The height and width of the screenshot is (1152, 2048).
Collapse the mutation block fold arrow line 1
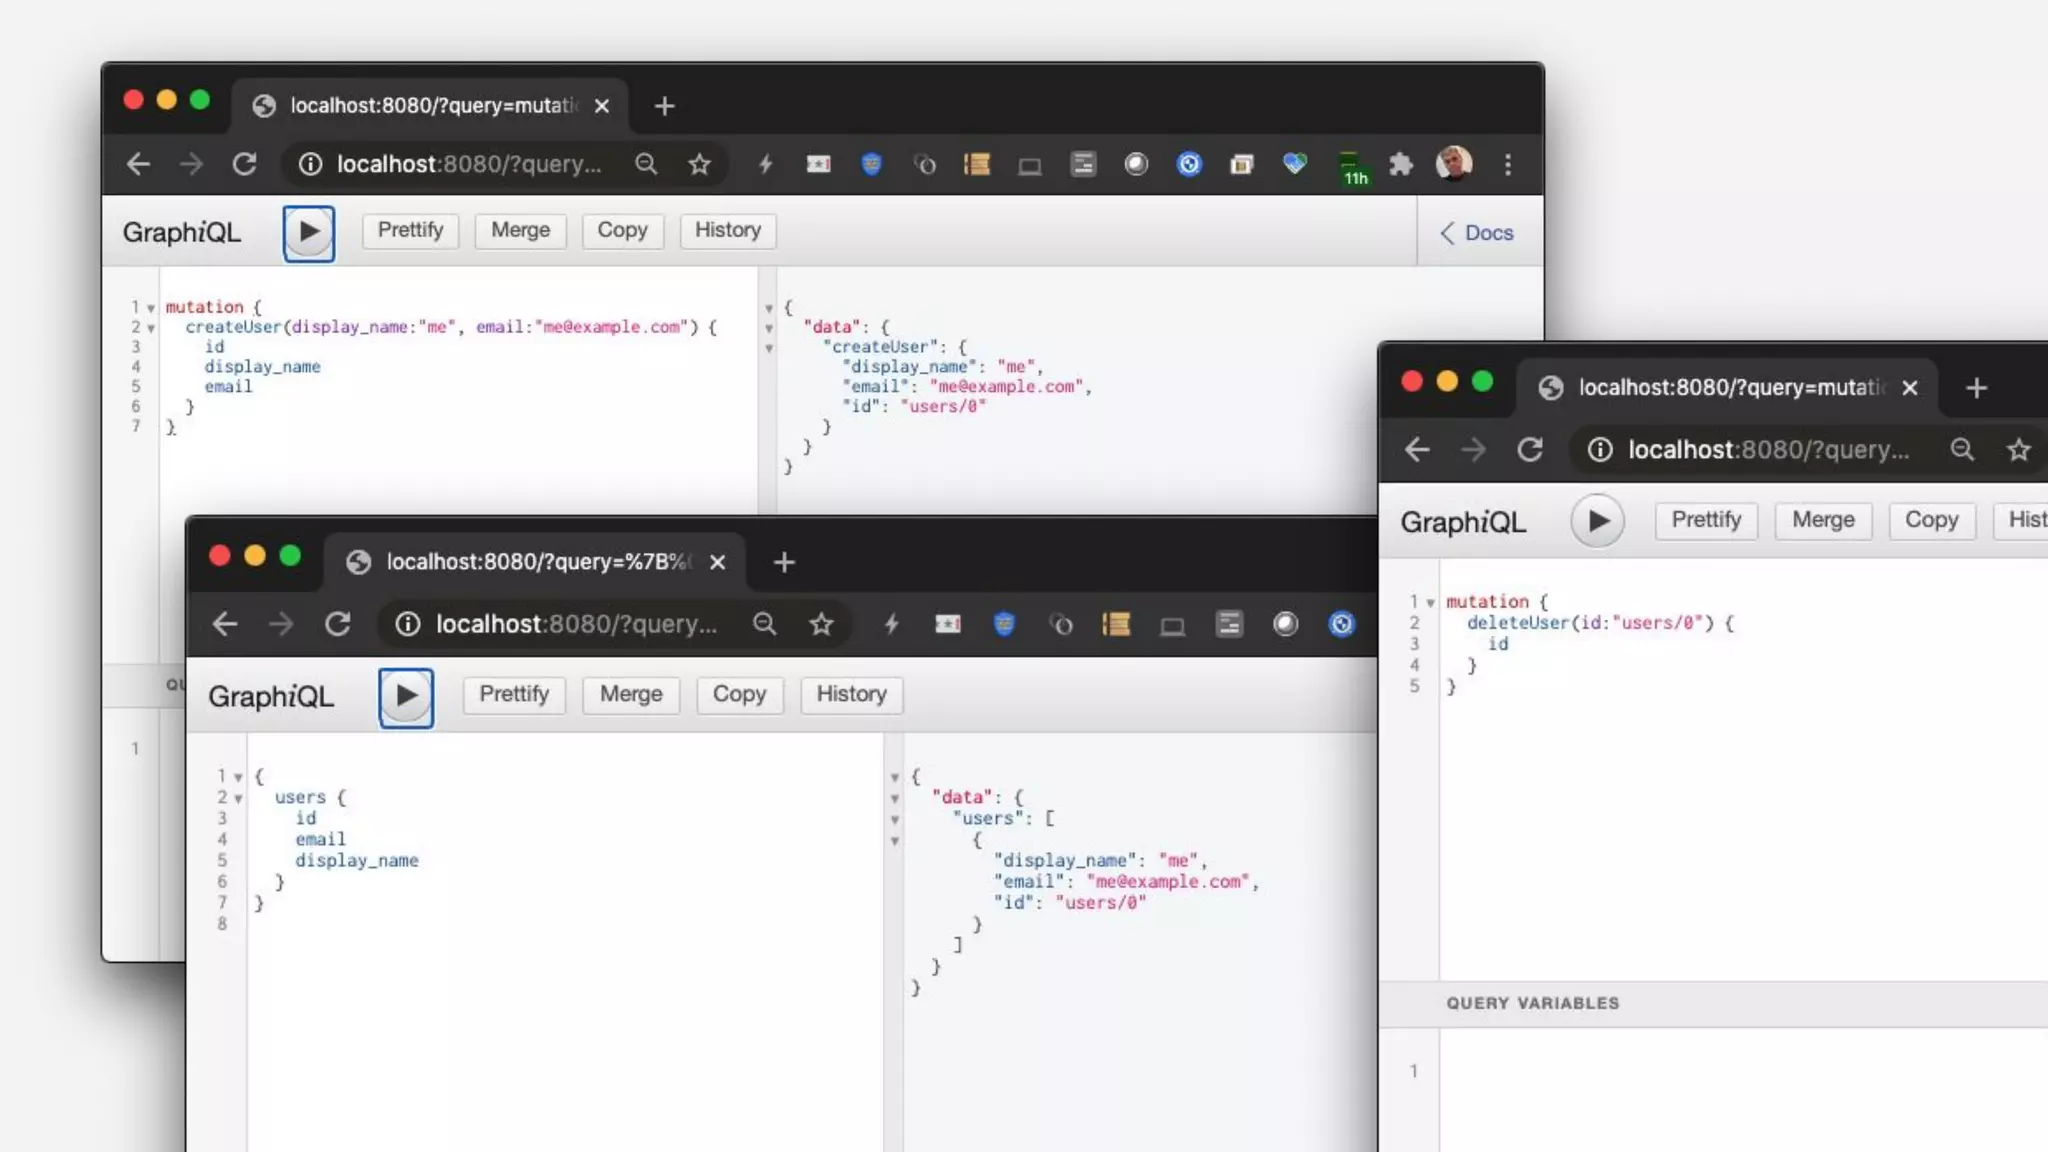151,308
